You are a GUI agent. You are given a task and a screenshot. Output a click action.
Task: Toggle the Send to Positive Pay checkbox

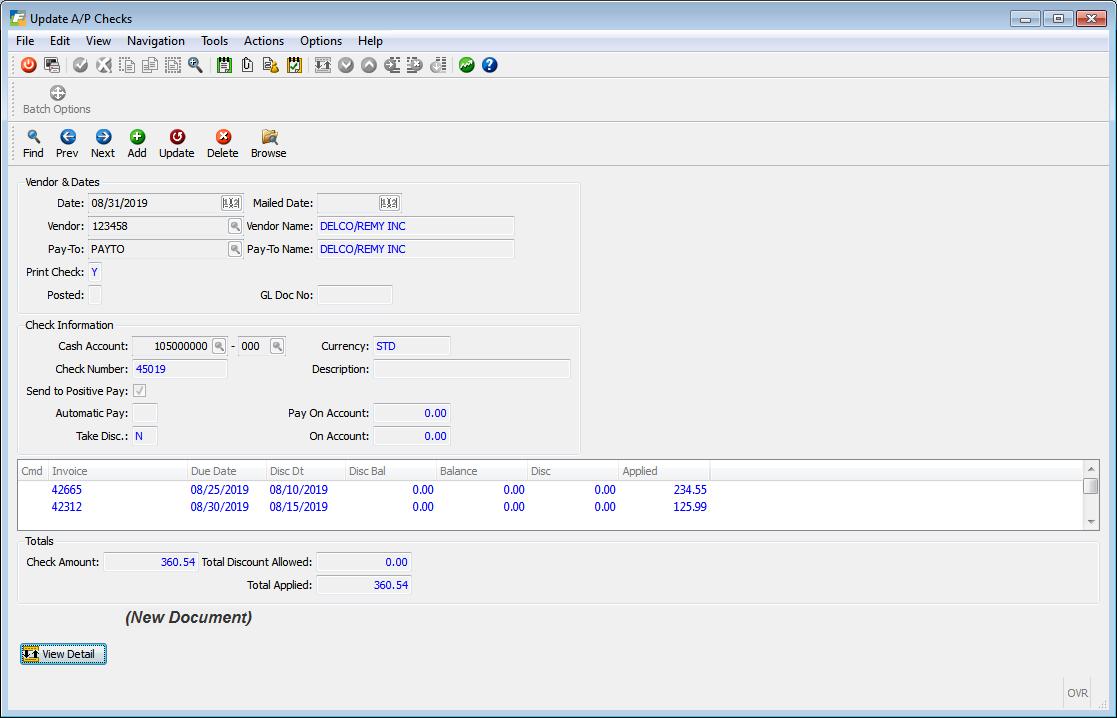coord(140,390)
